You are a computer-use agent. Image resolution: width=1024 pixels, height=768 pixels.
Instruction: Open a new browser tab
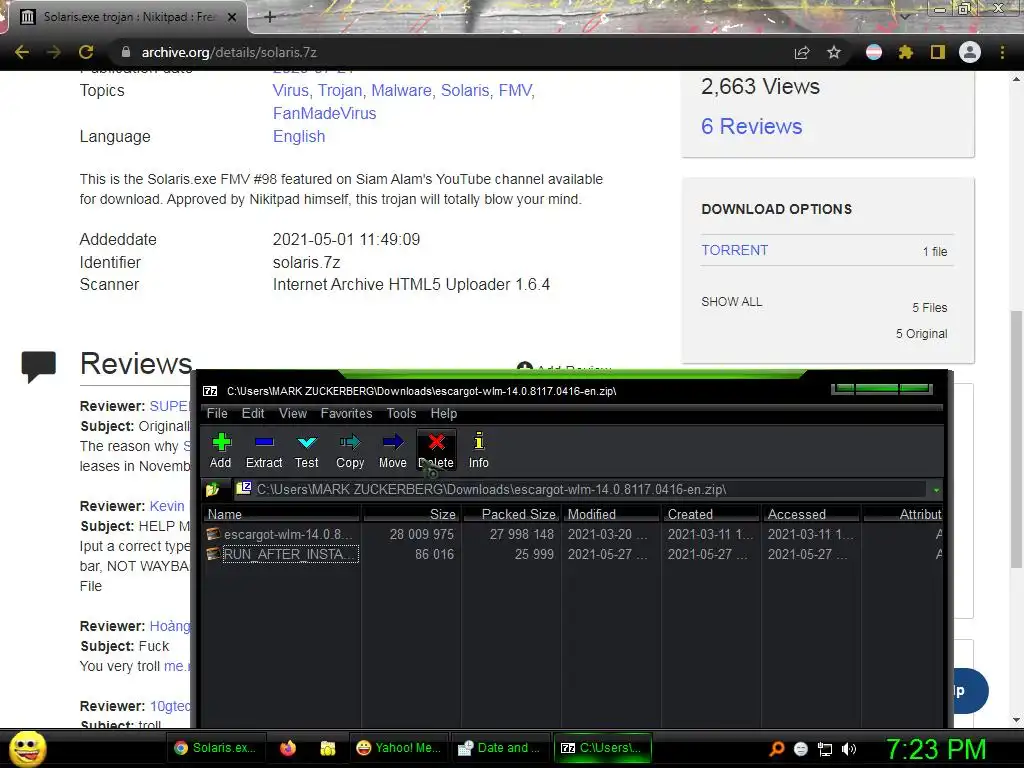[x=270, y=17]
